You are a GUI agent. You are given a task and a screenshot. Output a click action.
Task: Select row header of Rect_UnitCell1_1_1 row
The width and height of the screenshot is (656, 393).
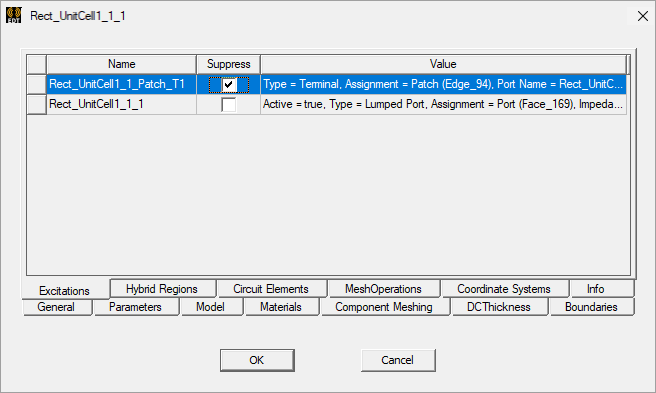click(x=36, y=104)
